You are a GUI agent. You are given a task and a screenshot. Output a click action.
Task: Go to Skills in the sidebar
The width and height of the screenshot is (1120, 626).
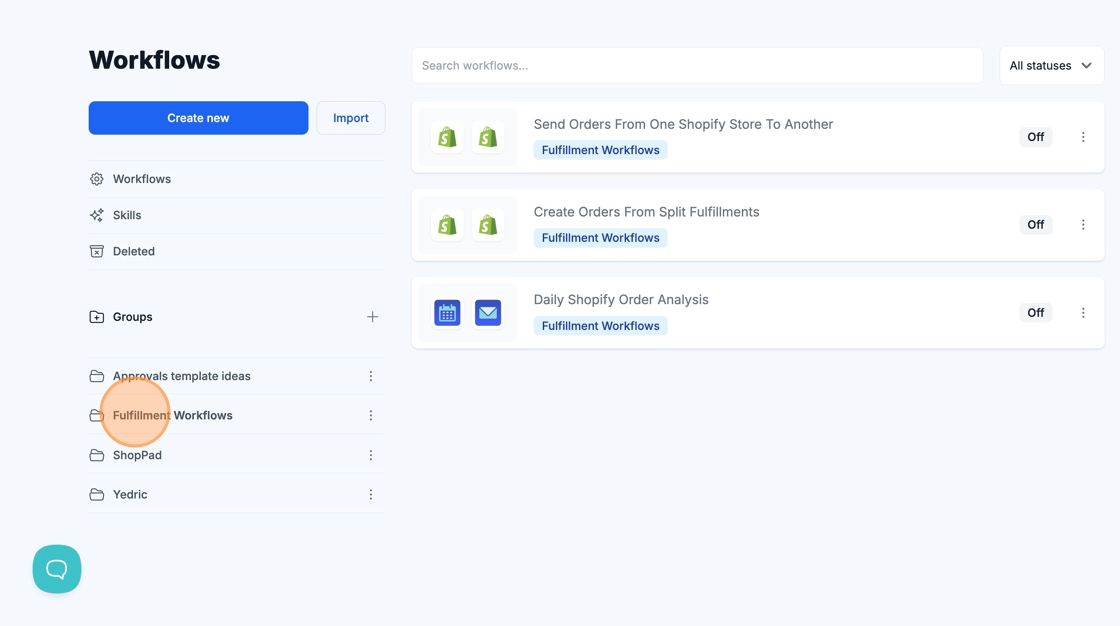pyautogui.click(x=127, y=215)
